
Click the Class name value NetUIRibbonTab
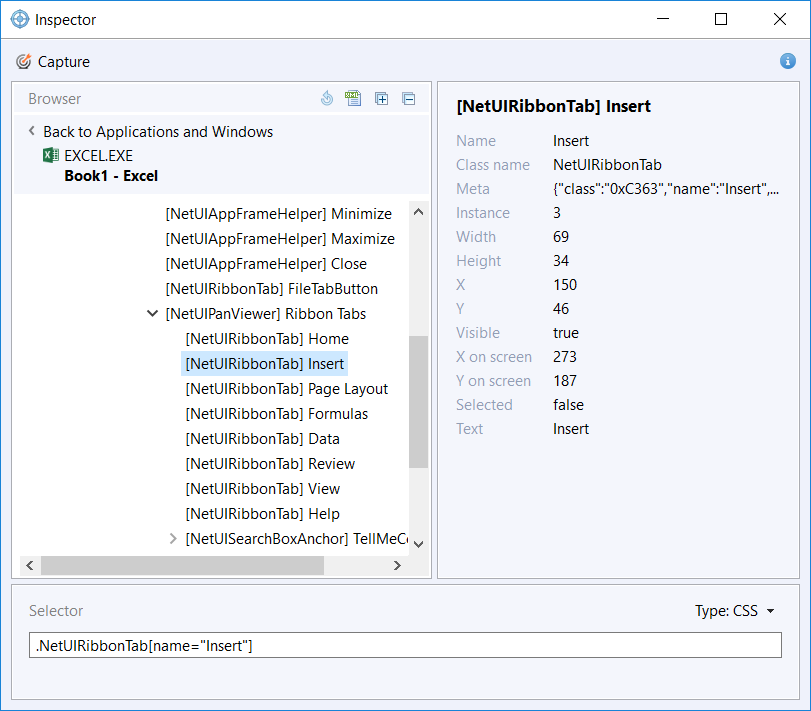(x=607, y=164)
